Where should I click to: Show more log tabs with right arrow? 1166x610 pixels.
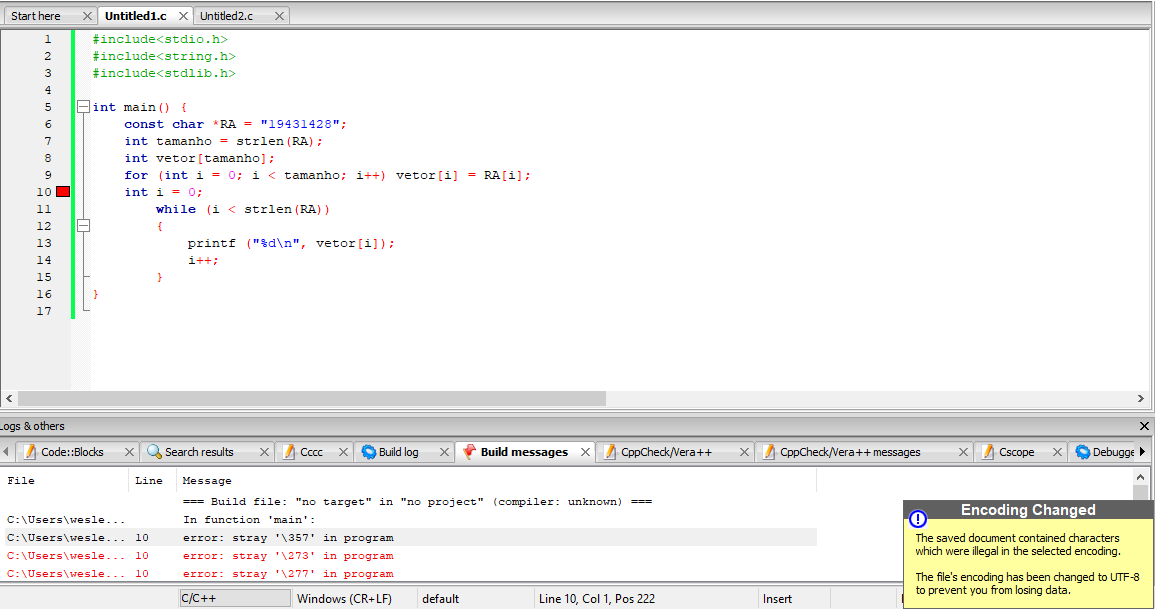(1143, 452)
